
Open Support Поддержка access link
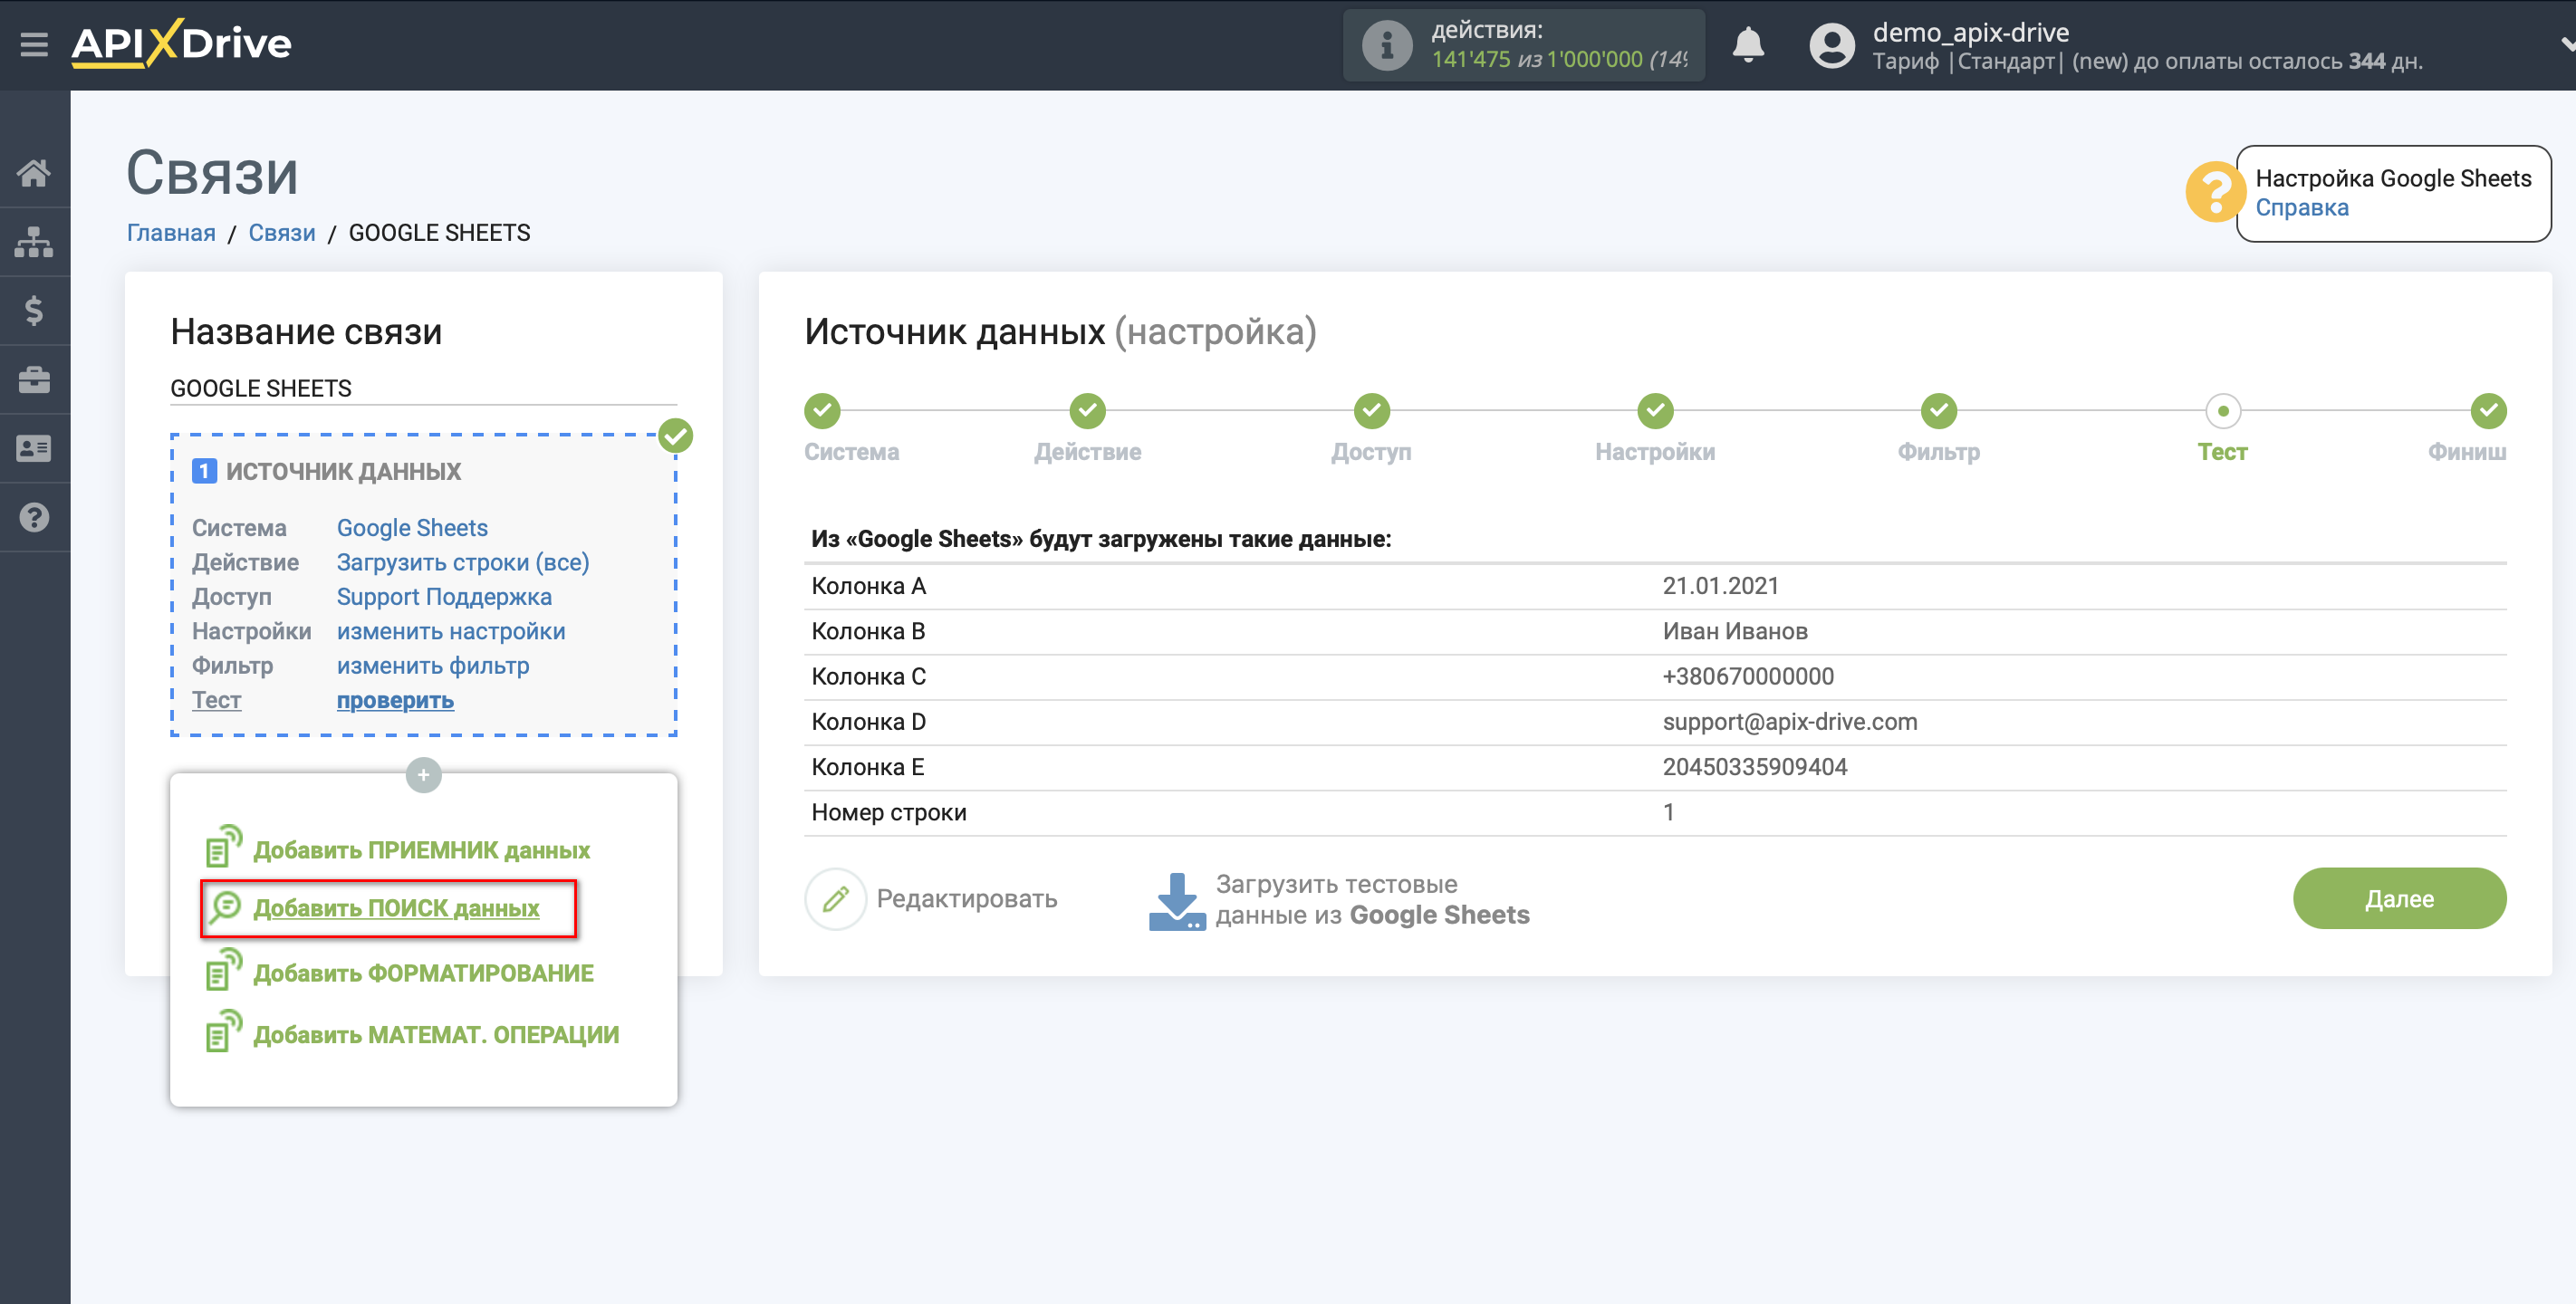444,597
